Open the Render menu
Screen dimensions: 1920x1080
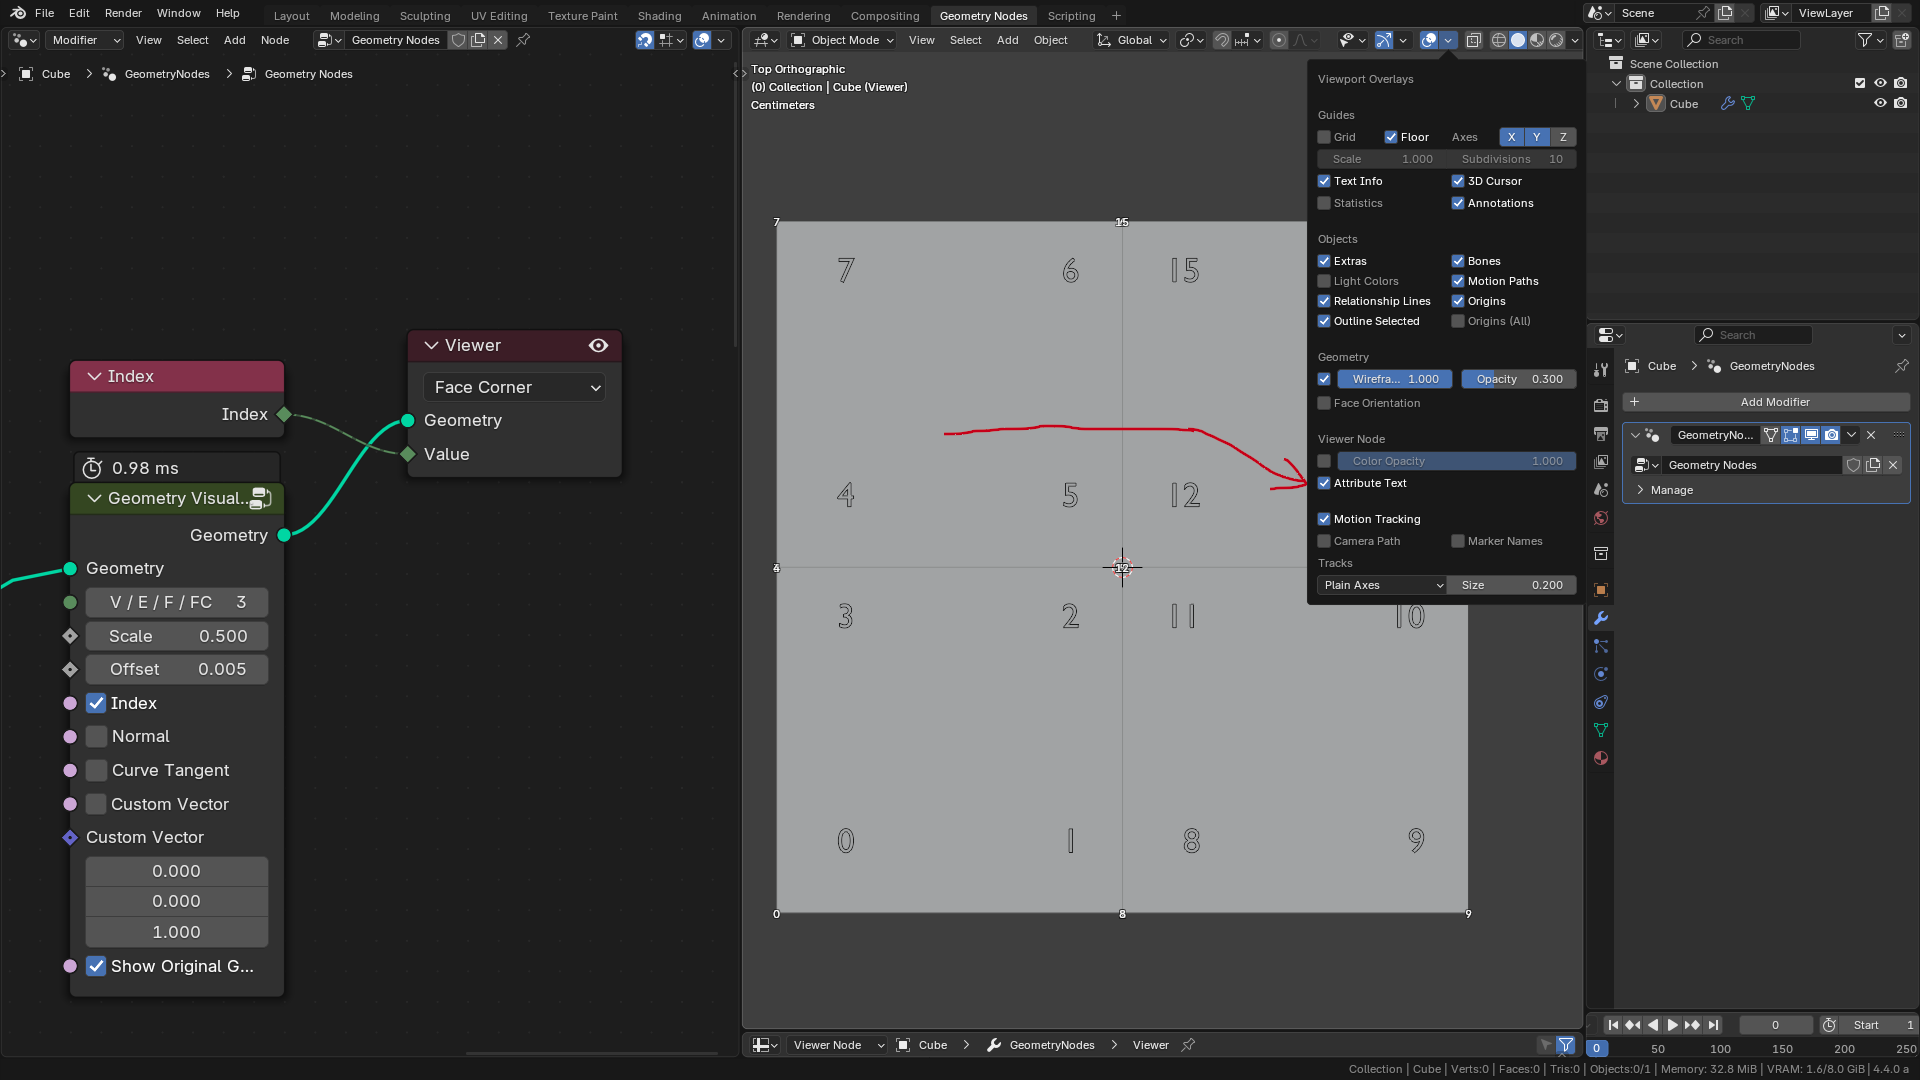(123, 13)
